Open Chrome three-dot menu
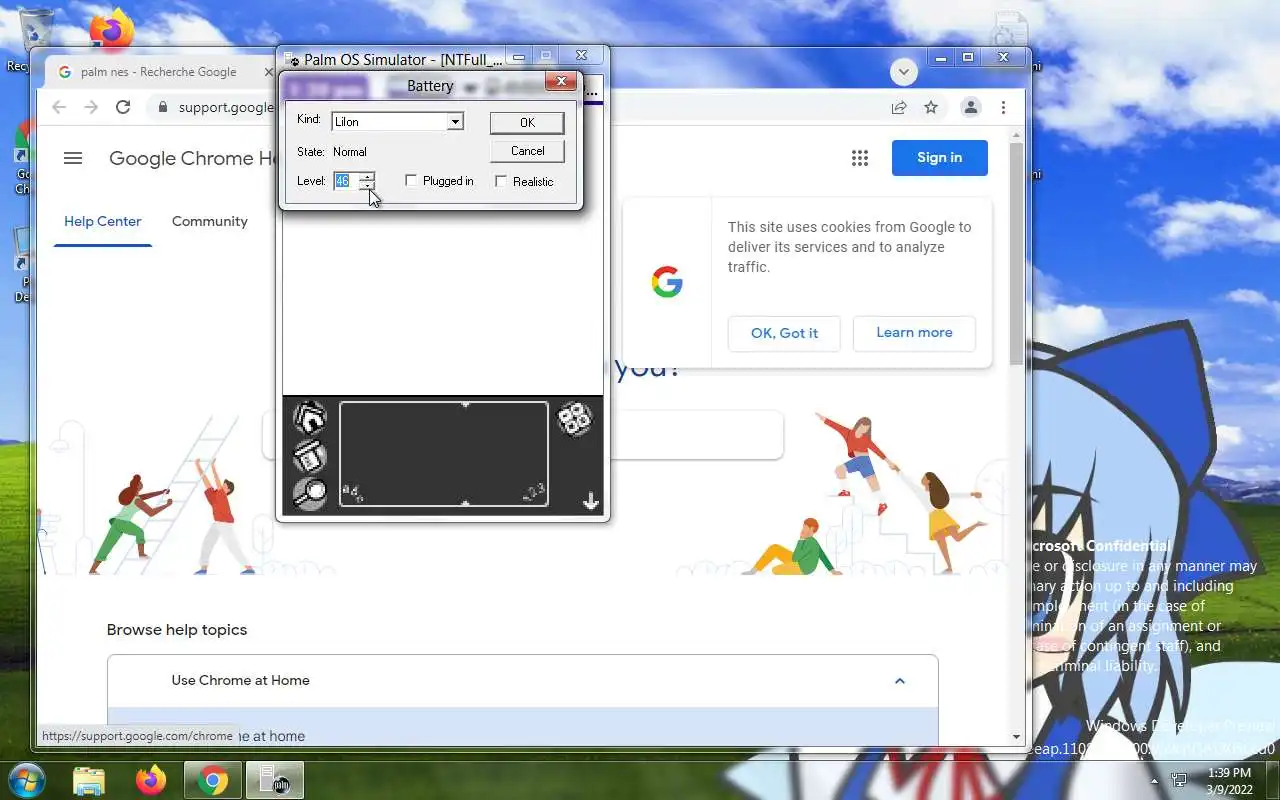 [x=1003, y=107]
